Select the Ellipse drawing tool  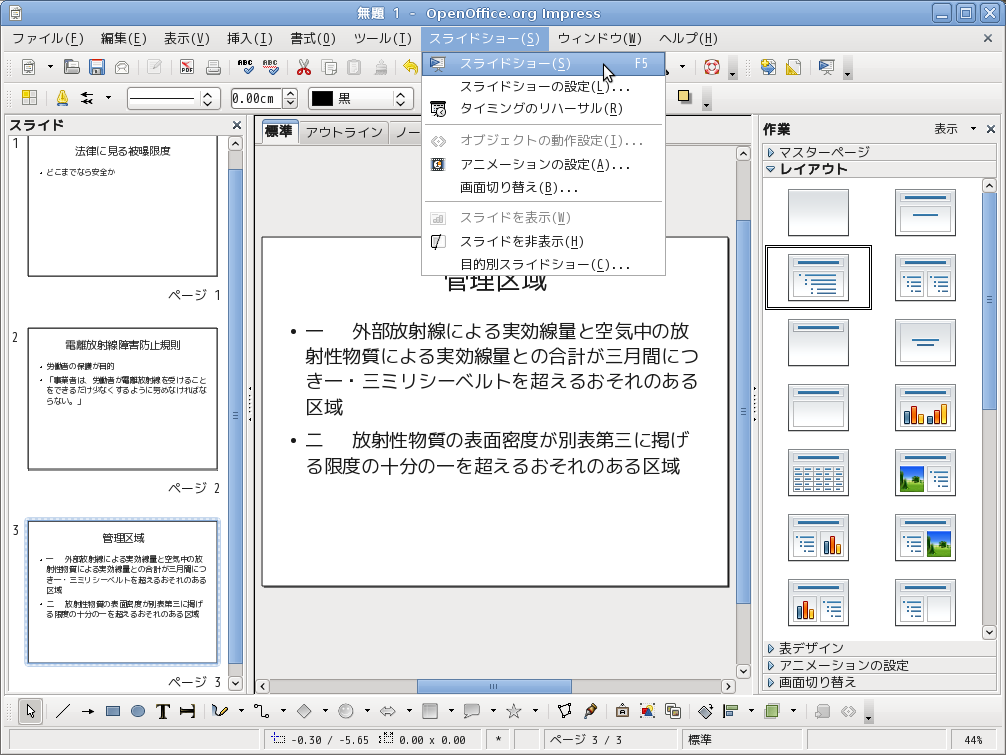[138, 711]
